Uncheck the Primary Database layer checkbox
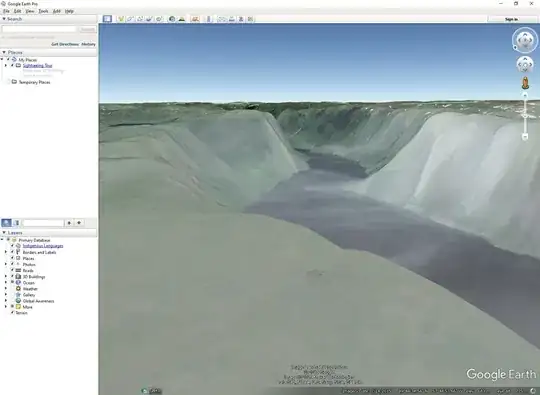The height and width of the screenshot is (395, 540). point(8,240)
